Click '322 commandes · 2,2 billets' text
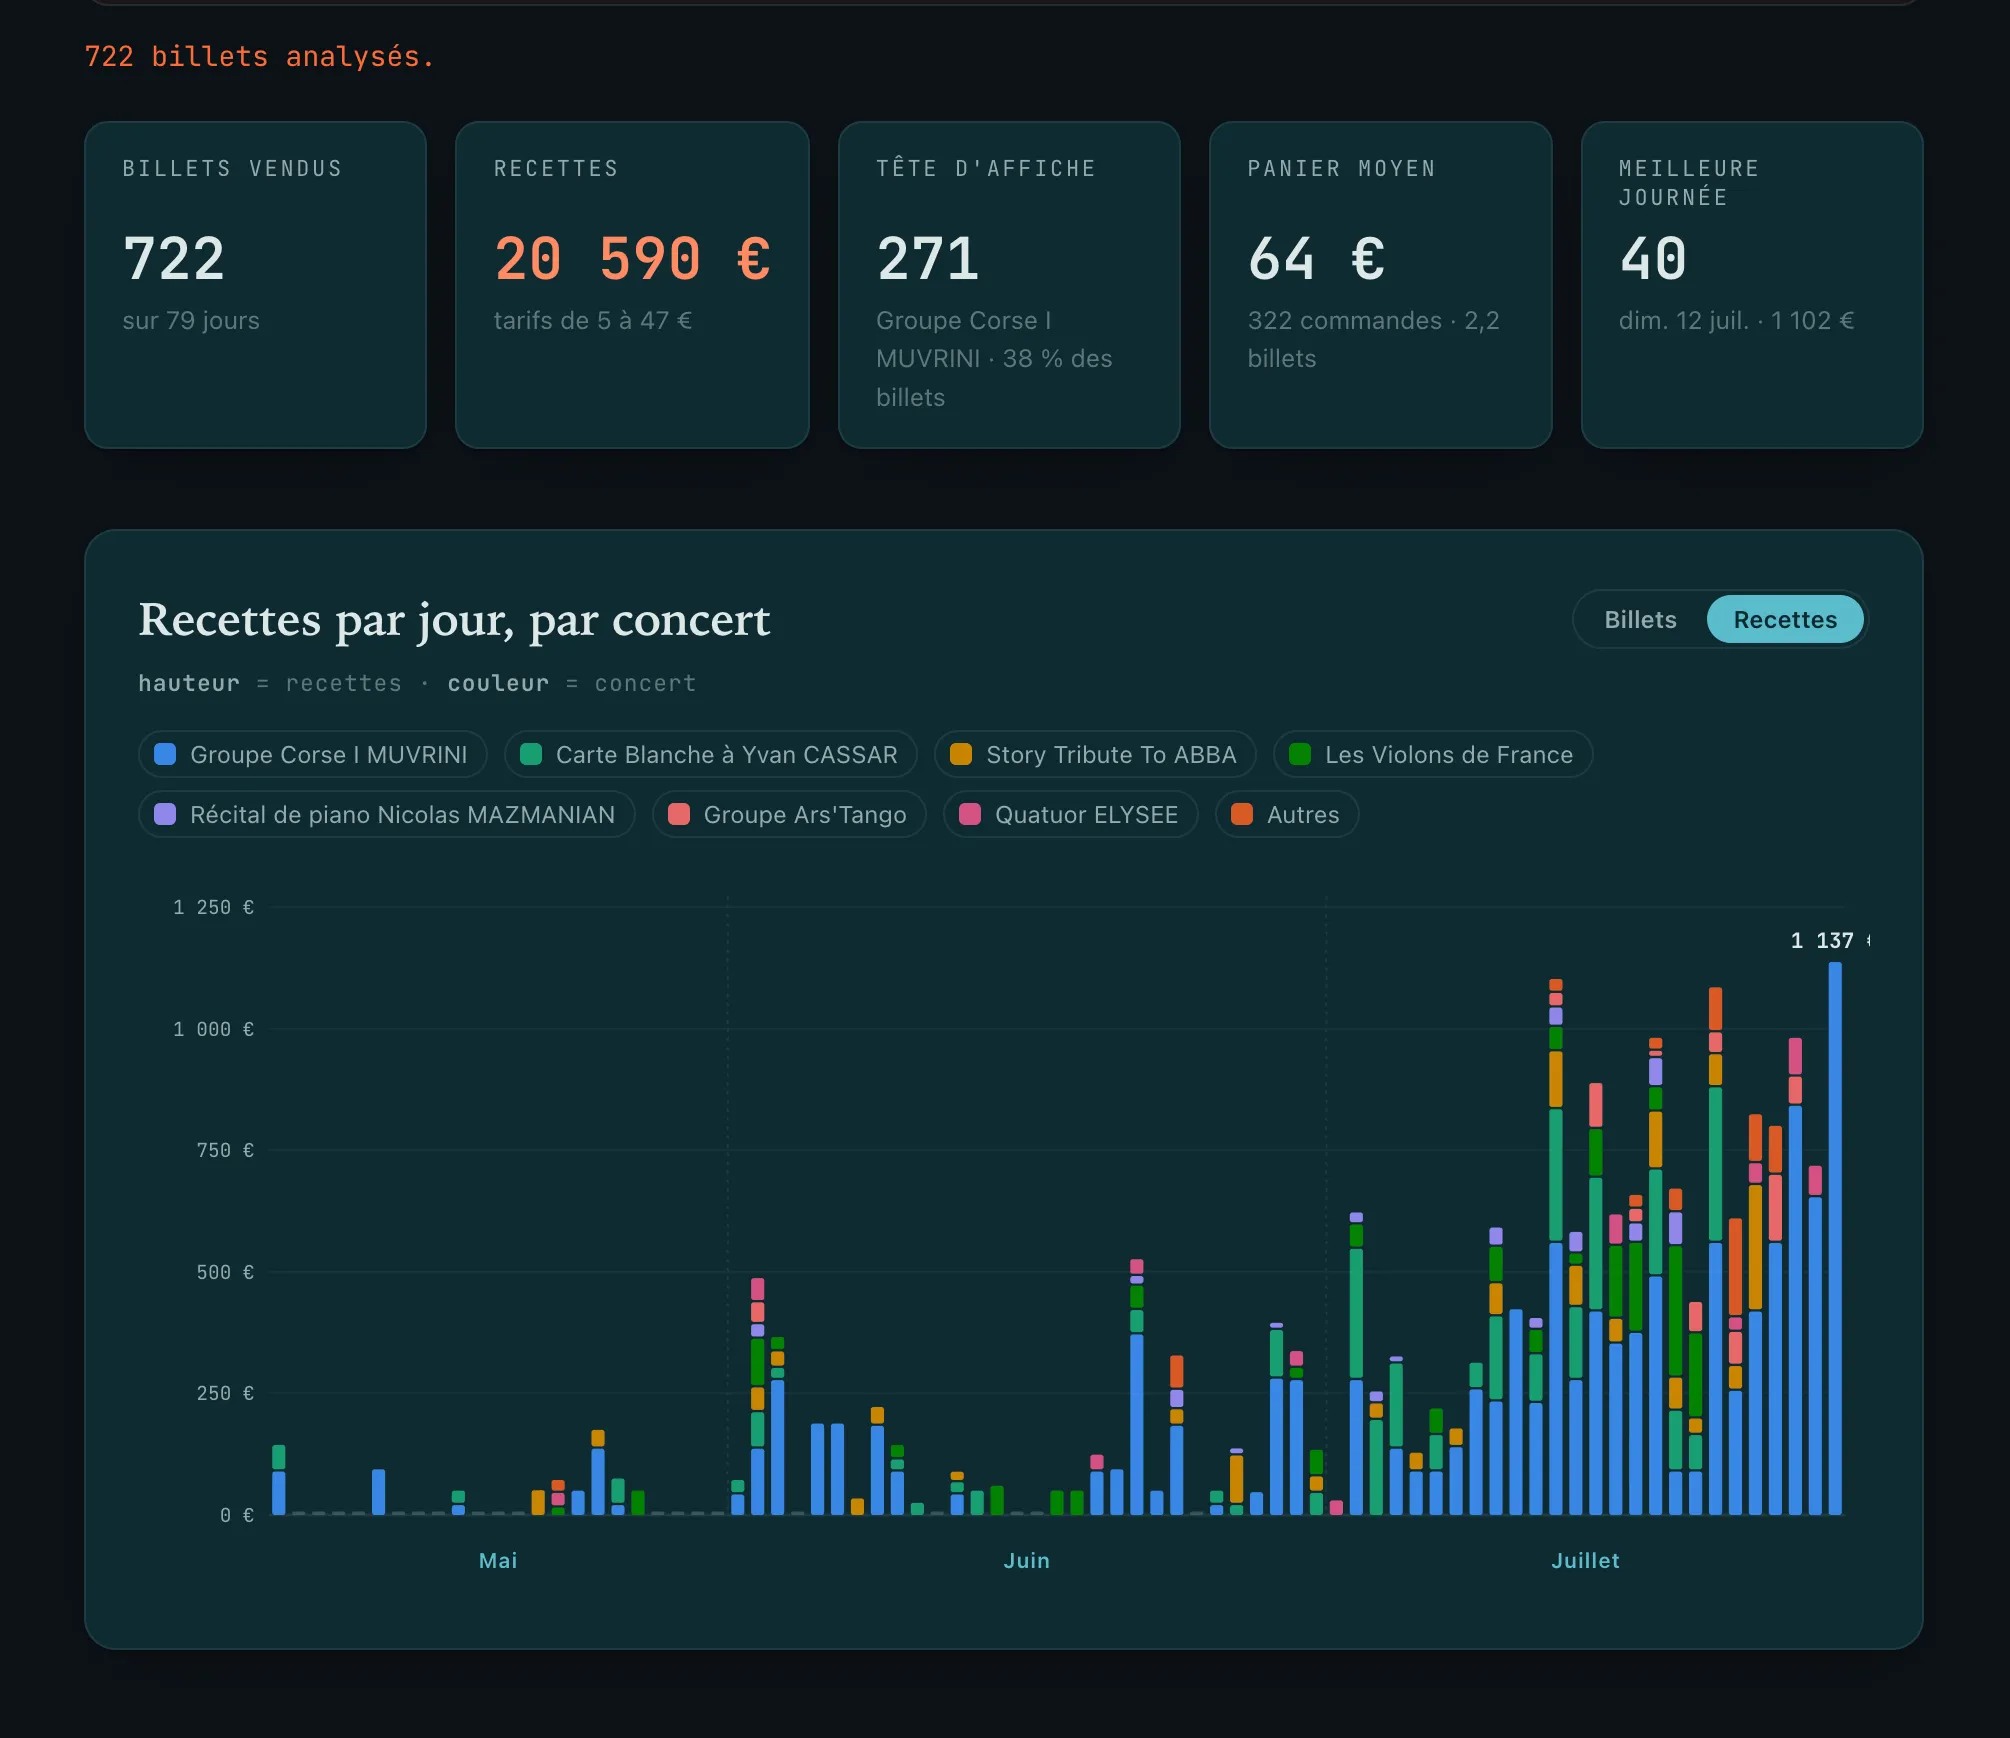This screenshot has height=1738, width=2010. pos(1374,340)
